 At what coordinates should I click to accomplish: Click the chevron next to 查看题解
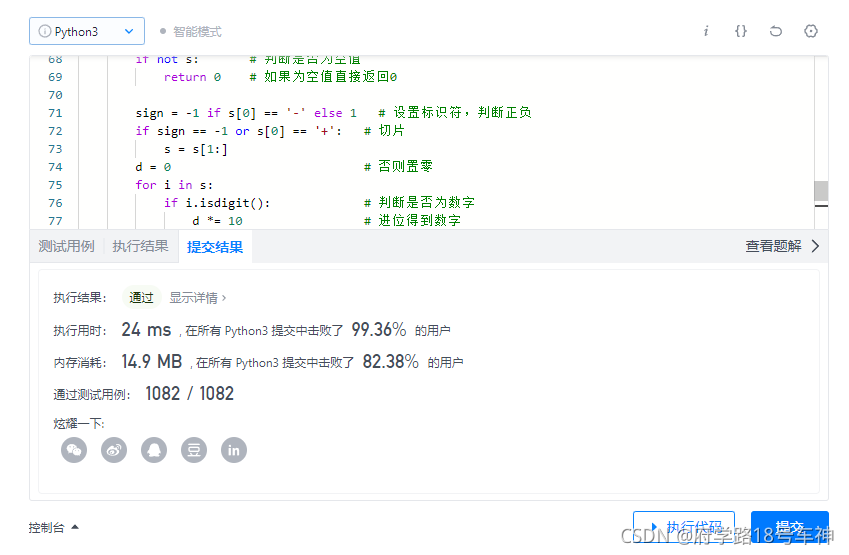(x=815, y=246)
